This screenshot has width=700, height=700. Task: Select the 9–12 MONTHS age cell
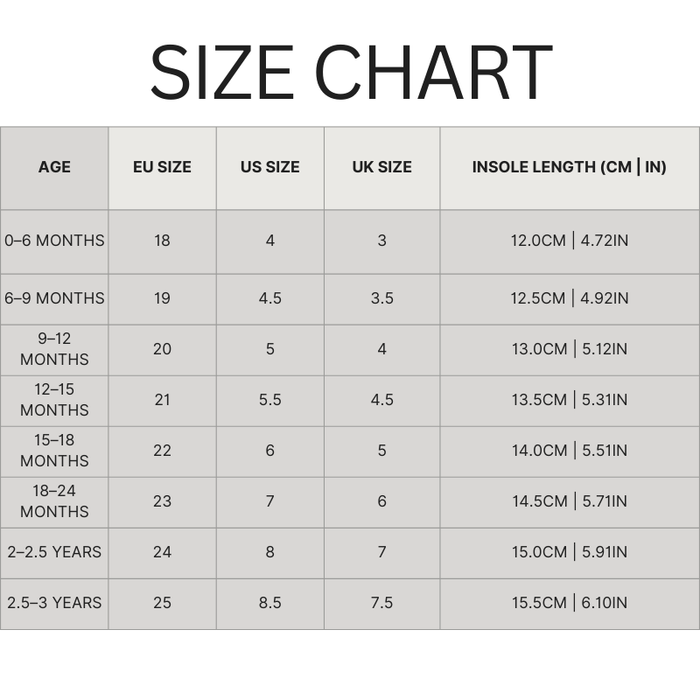click(x=54, y=349)
